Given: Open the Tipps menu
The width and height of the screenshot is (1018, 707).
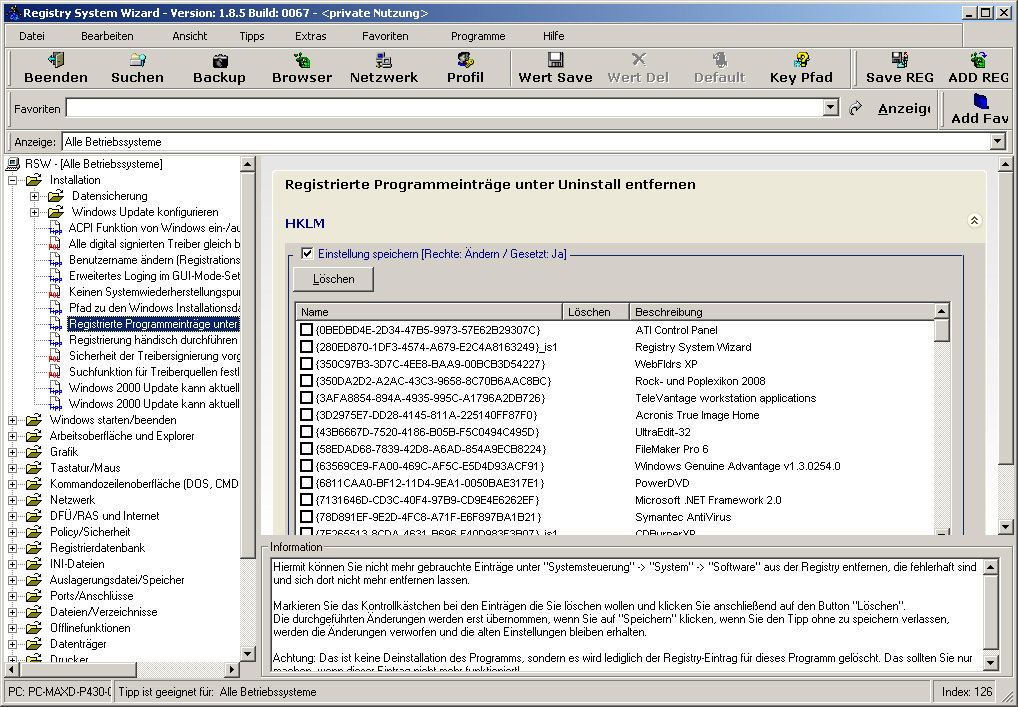Looking at the screenshot, I should [252, 36].
